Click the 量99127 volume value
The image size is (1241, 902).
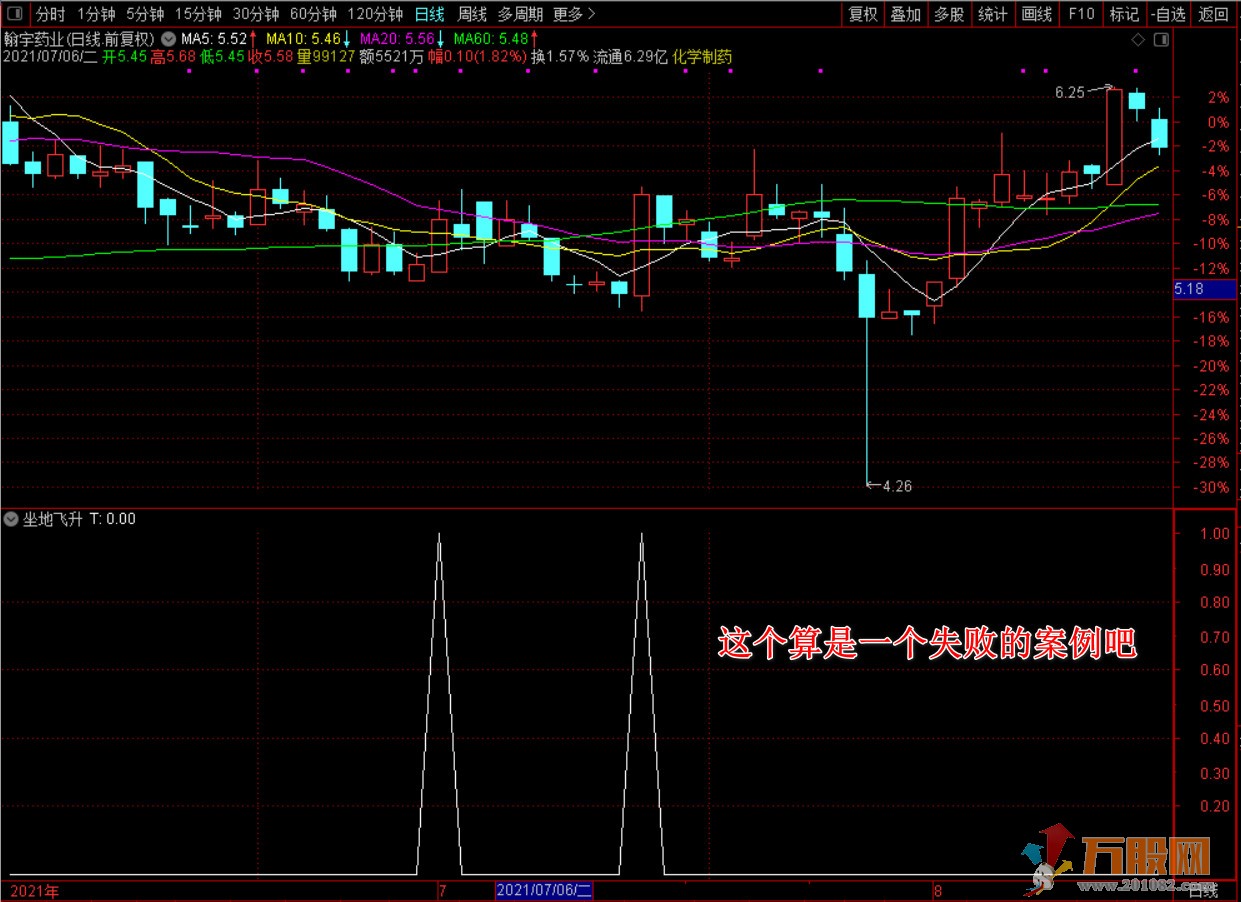326,57
